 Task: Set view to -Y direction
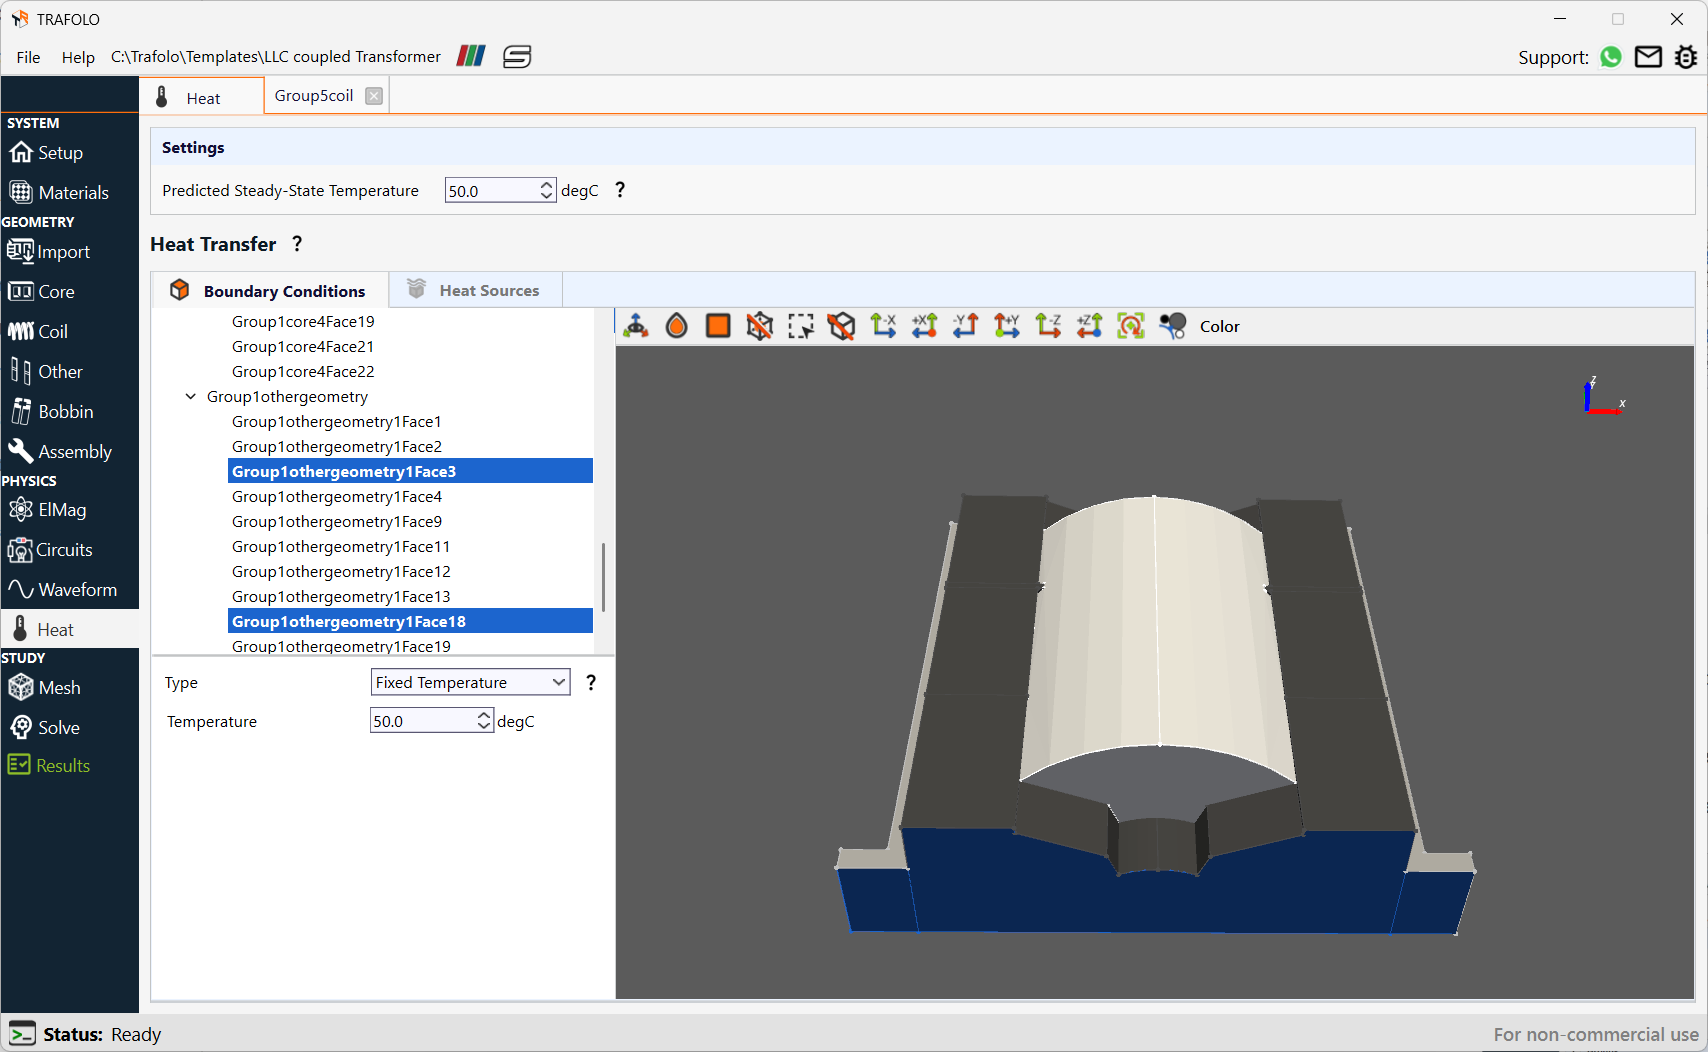966,326
